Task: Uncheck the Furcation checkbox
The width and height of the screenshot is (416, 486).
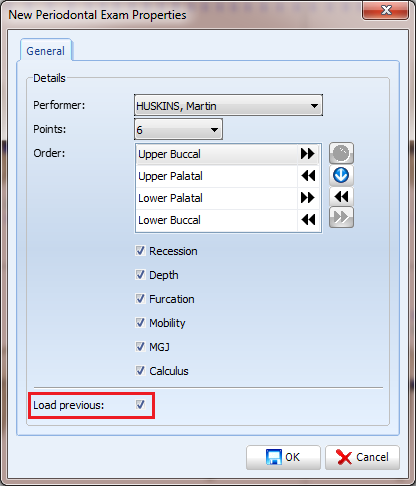Action: (x=140, y=299)
